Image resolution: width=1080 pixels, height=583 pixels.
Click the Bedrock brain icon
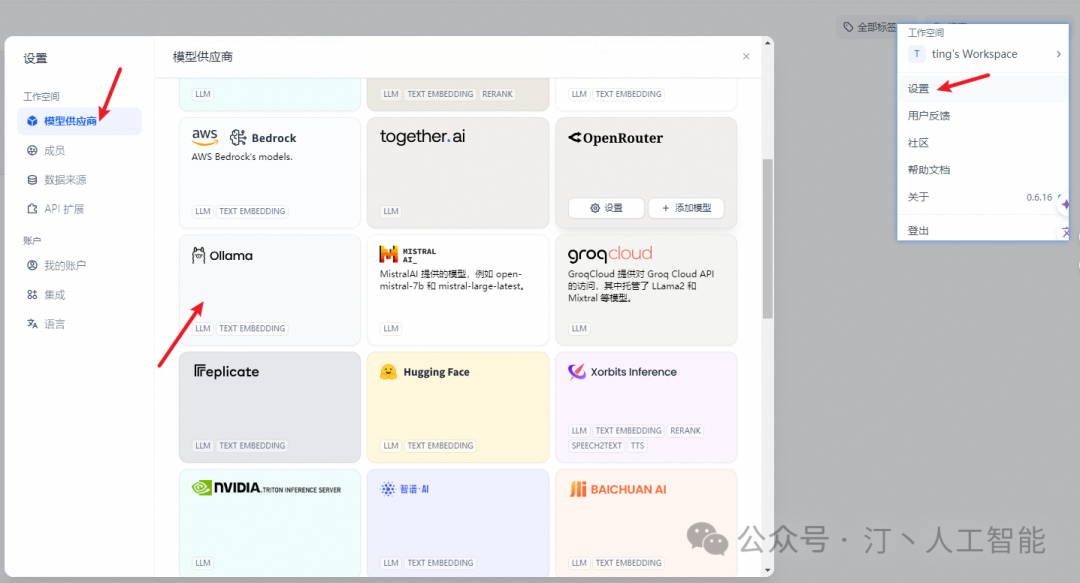click(238, 138)
